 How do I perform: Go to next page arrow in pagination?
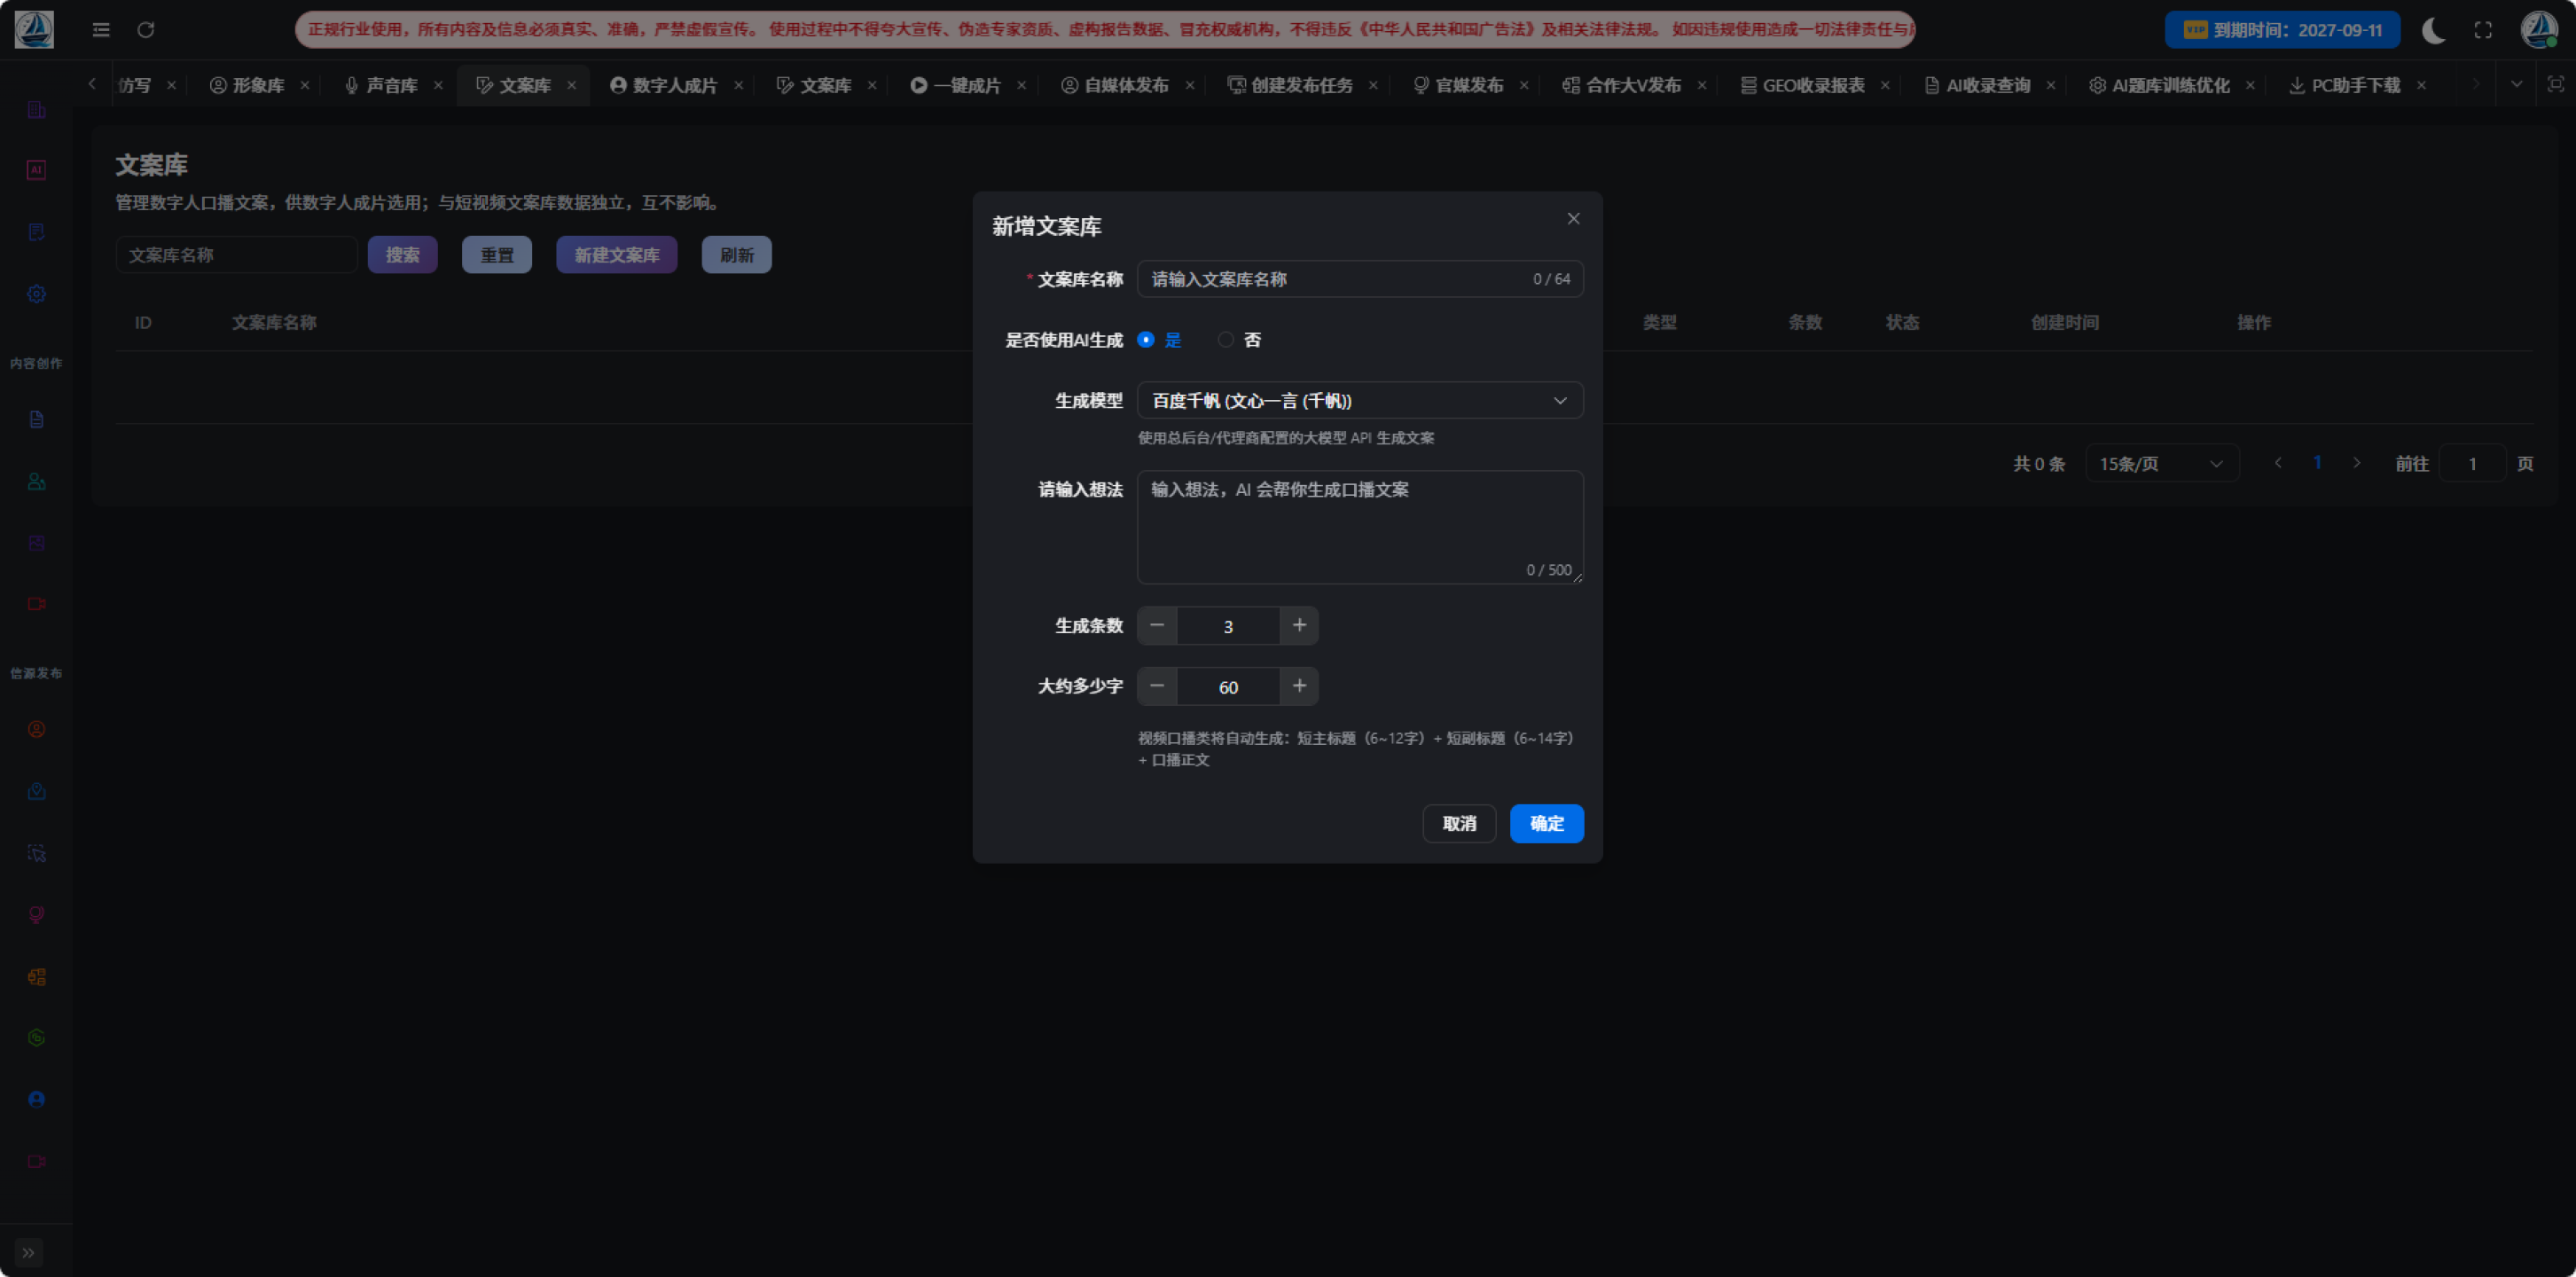2357,463
